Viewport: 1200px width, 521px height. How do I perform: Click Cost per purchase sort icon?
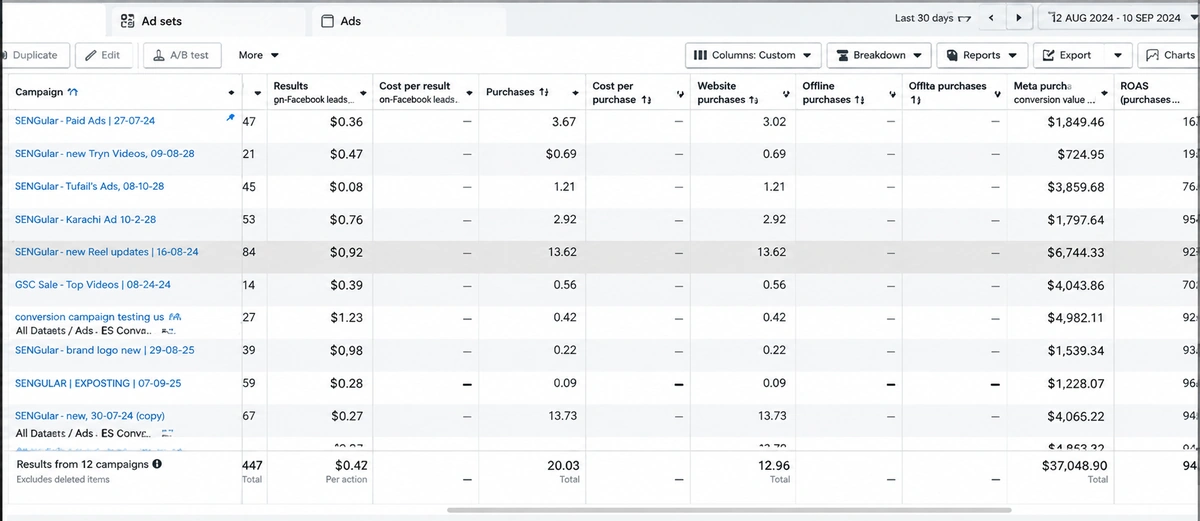646,100
